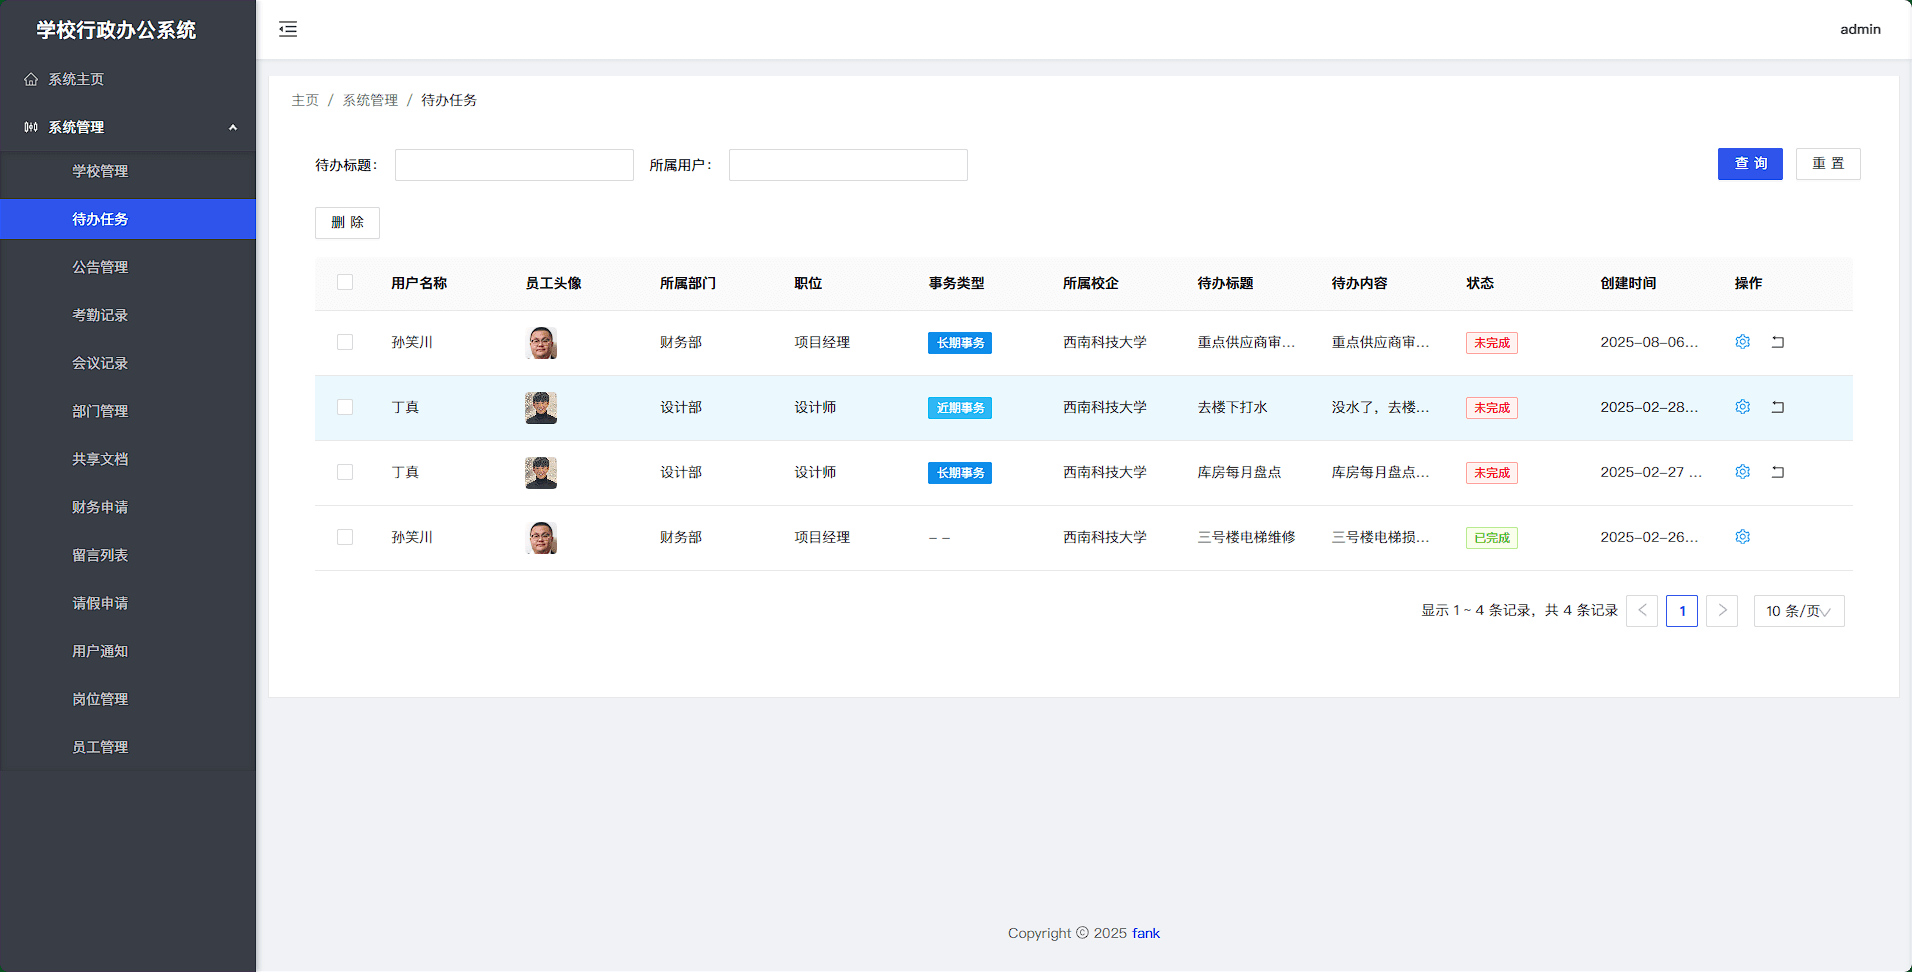
Task: Go to next page with right arrow
Action: (1721, 611)
